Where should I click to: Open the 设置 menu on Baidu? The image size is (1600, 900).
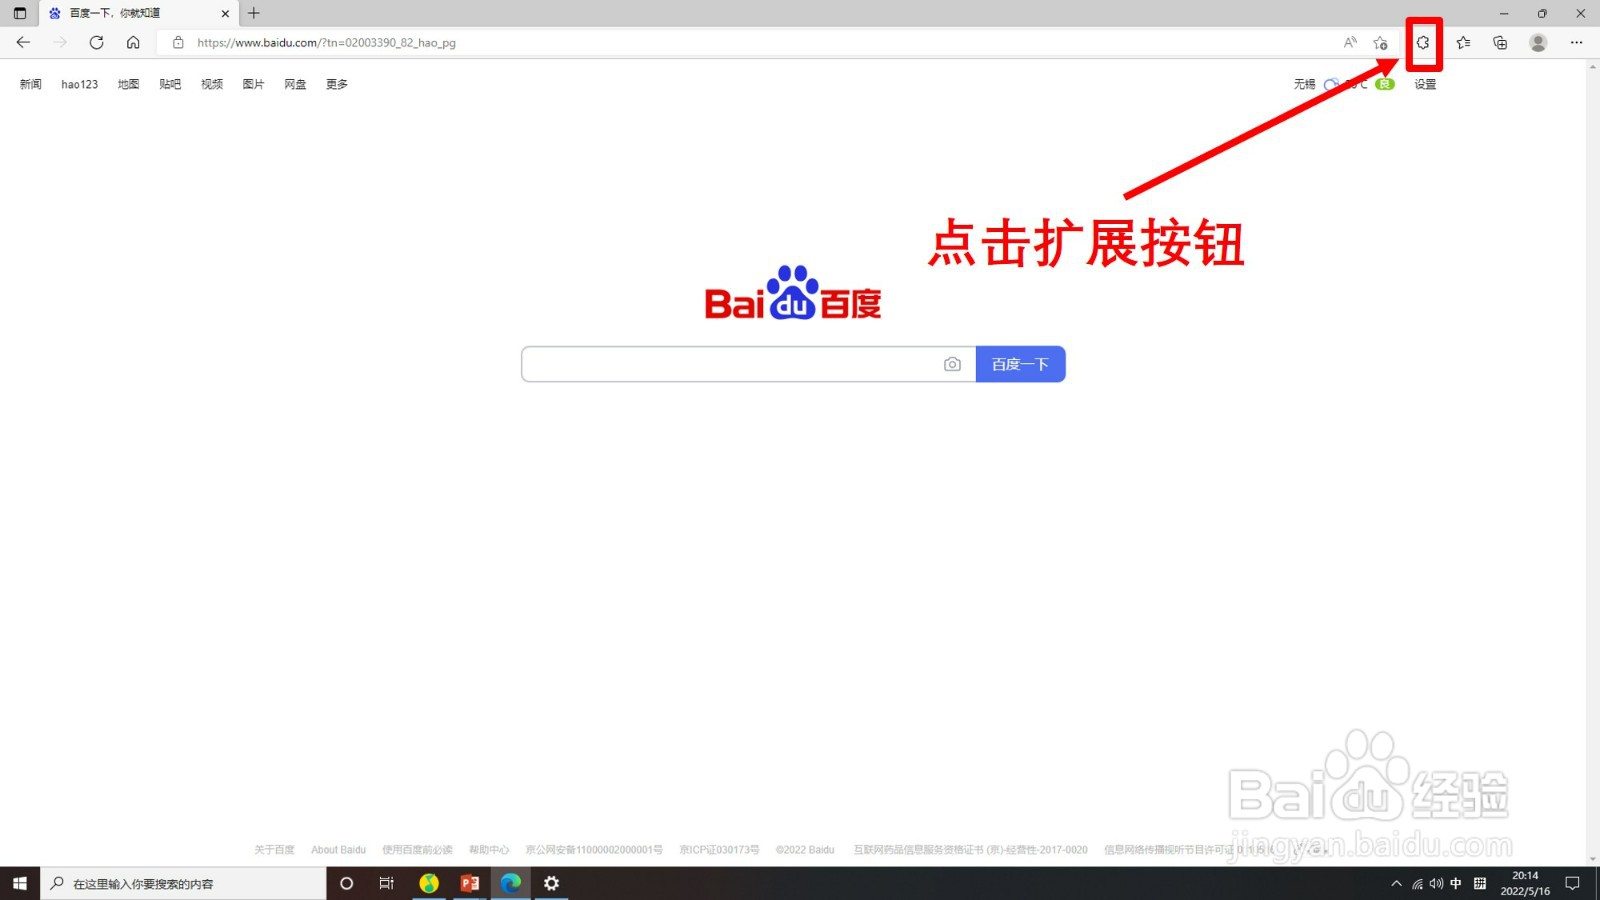1425,84
